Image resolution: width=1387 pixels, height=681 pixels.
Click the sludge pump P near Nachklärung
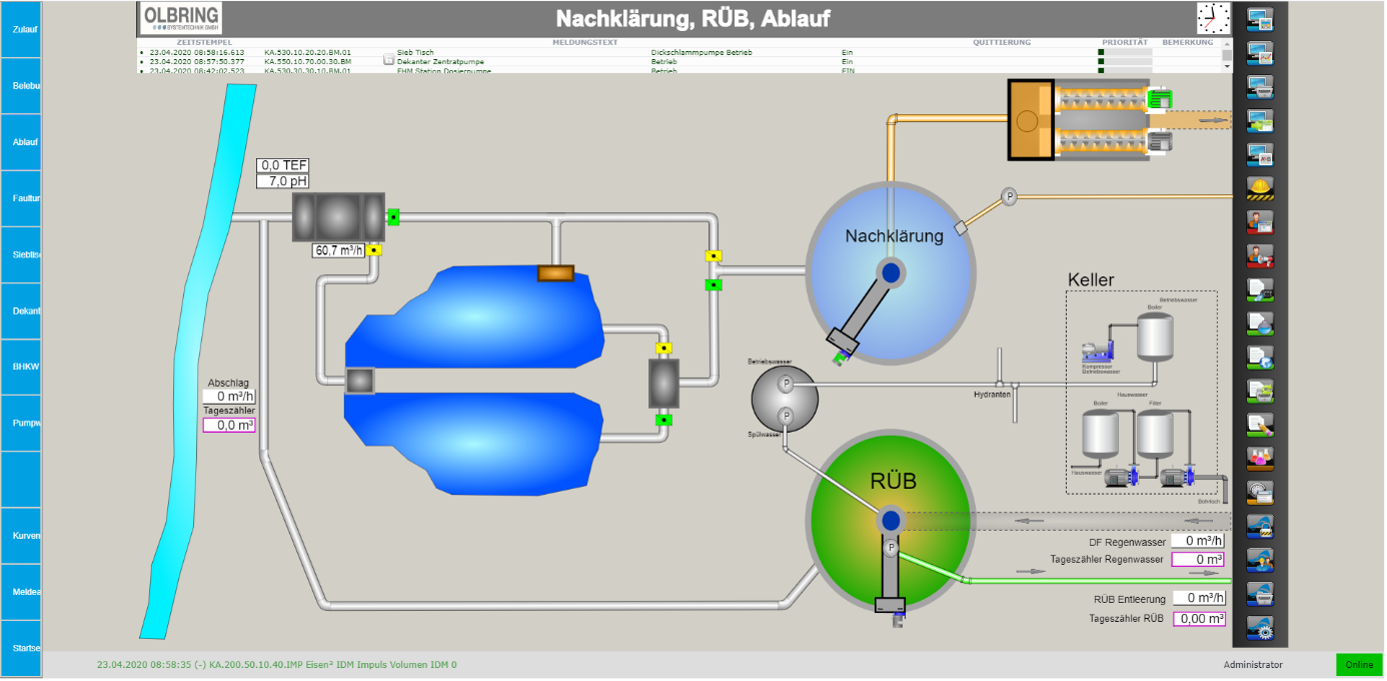click(x=1009, y=197)
